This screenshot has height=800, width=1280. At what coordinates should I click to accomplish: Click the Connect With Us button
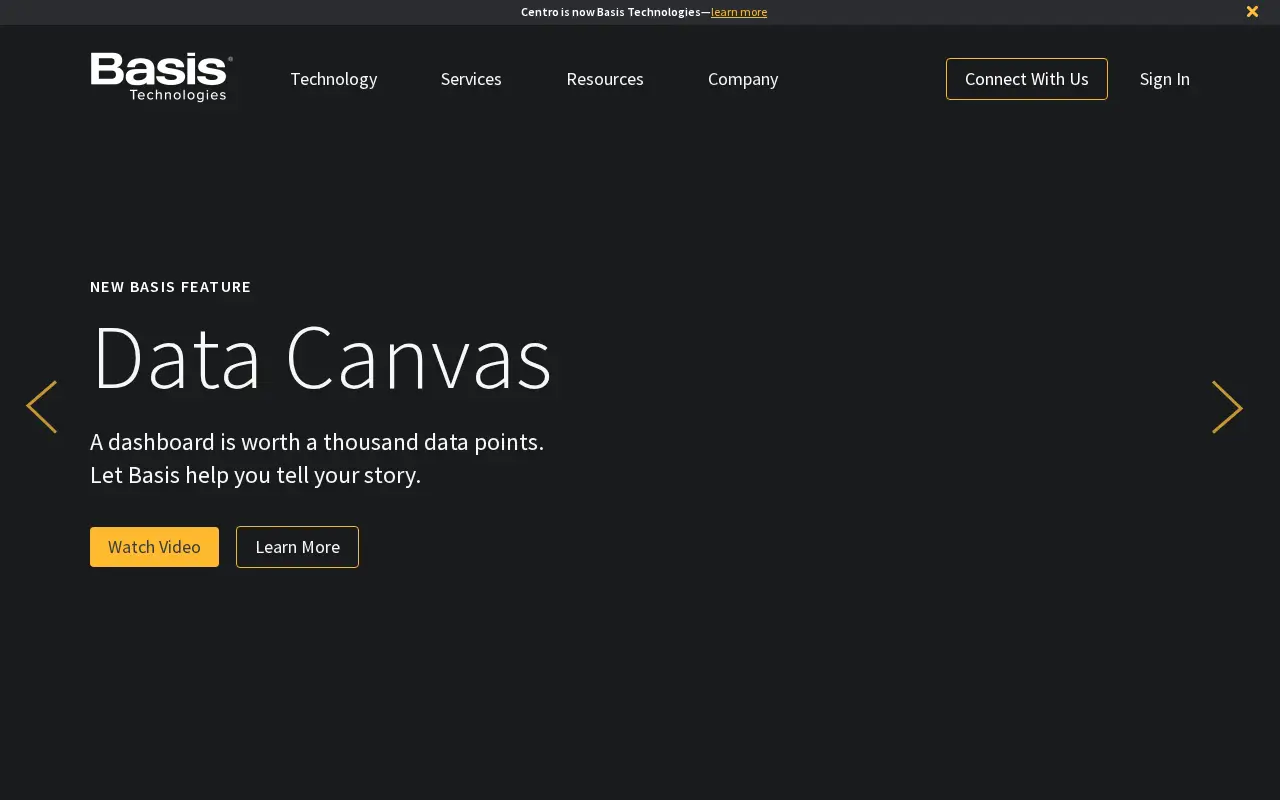[x=1027, y=79]
